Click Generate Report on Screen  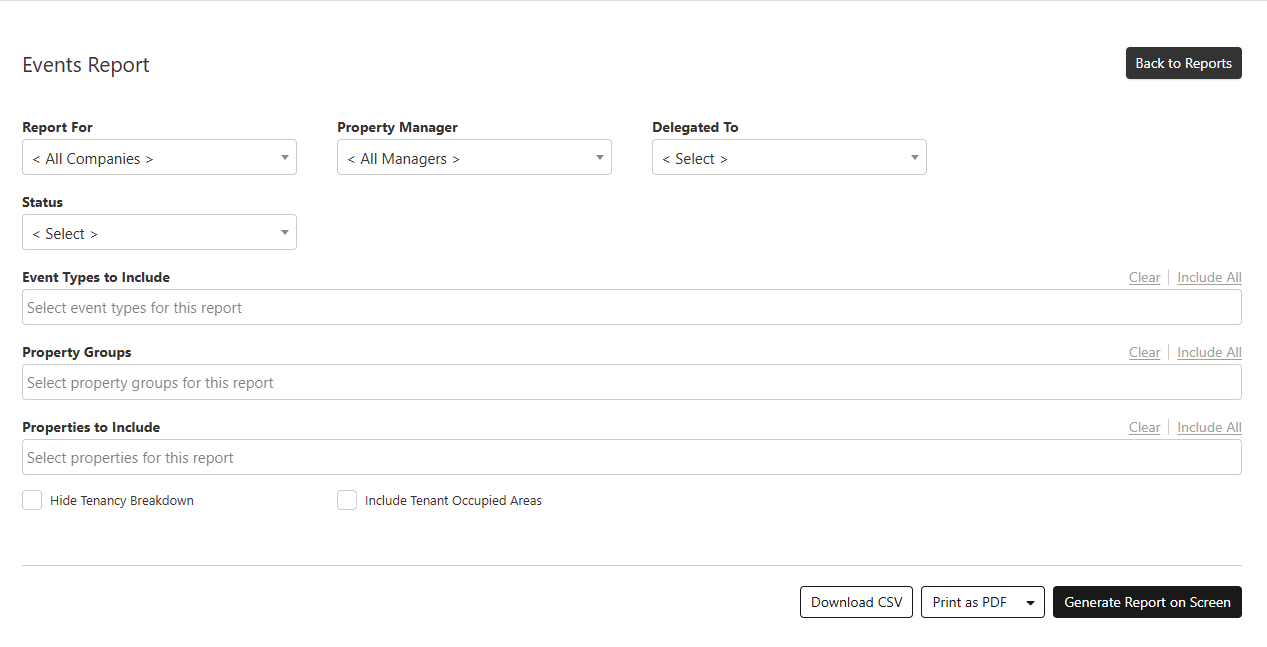point(1147,602)
